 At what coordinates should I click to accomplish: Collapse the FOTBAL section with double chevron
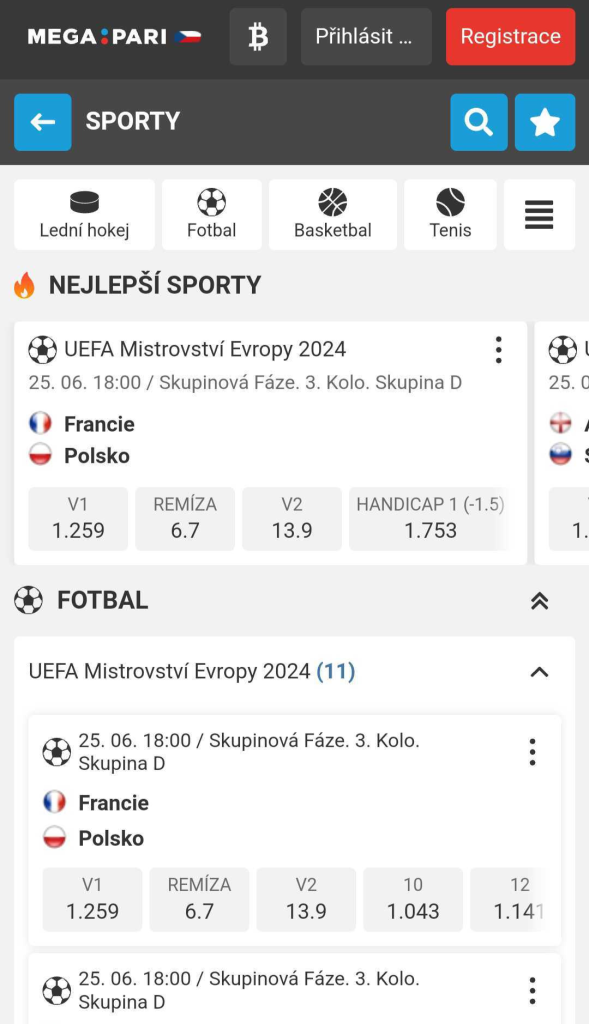pos(539,601)
